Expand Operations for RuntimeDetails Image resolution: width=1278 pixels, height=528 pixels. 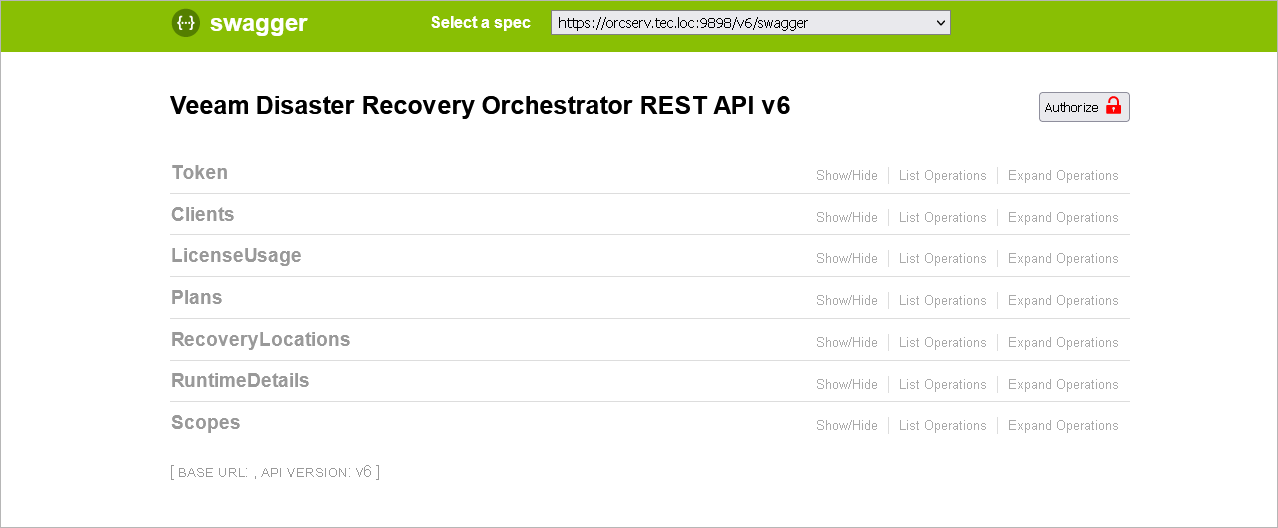pos(1063,385)
